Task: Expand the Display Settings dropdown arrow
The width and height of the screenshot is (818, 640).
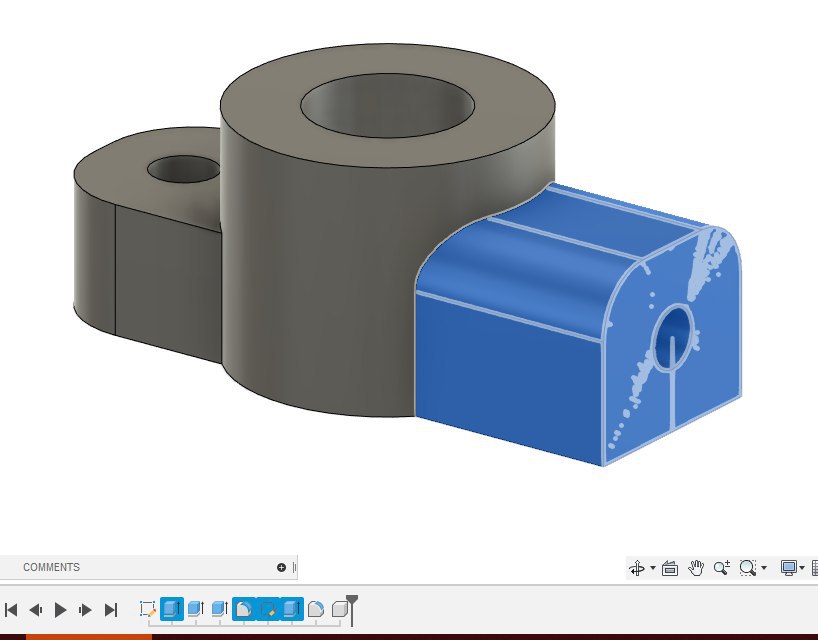Action: pos(802,568)
